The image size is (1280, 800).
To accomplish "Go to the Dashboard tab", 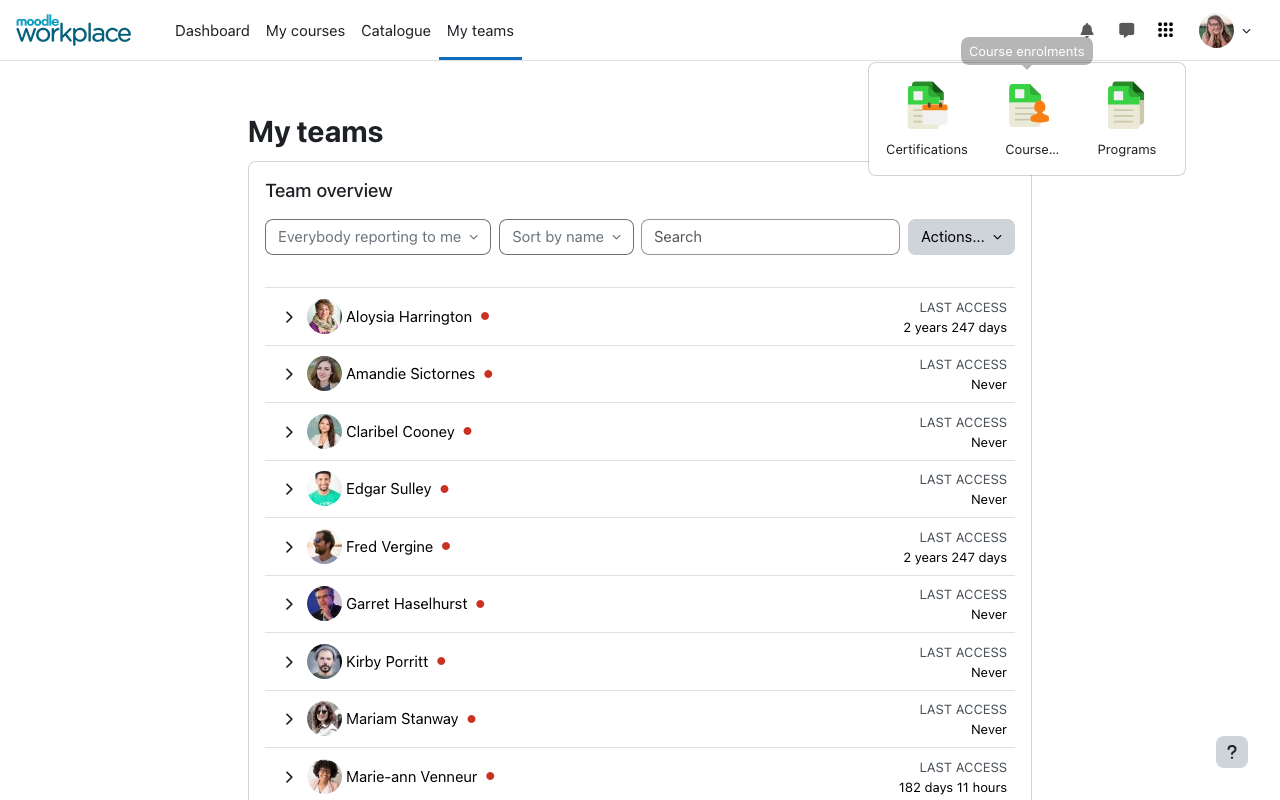I will tap(212, 31).
